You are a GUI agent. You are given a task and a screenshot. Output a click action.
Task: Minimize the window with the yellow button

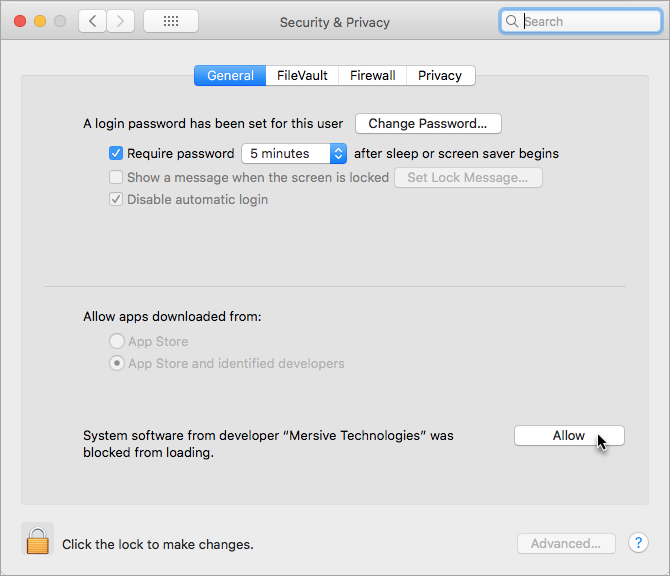pos(40,21)
